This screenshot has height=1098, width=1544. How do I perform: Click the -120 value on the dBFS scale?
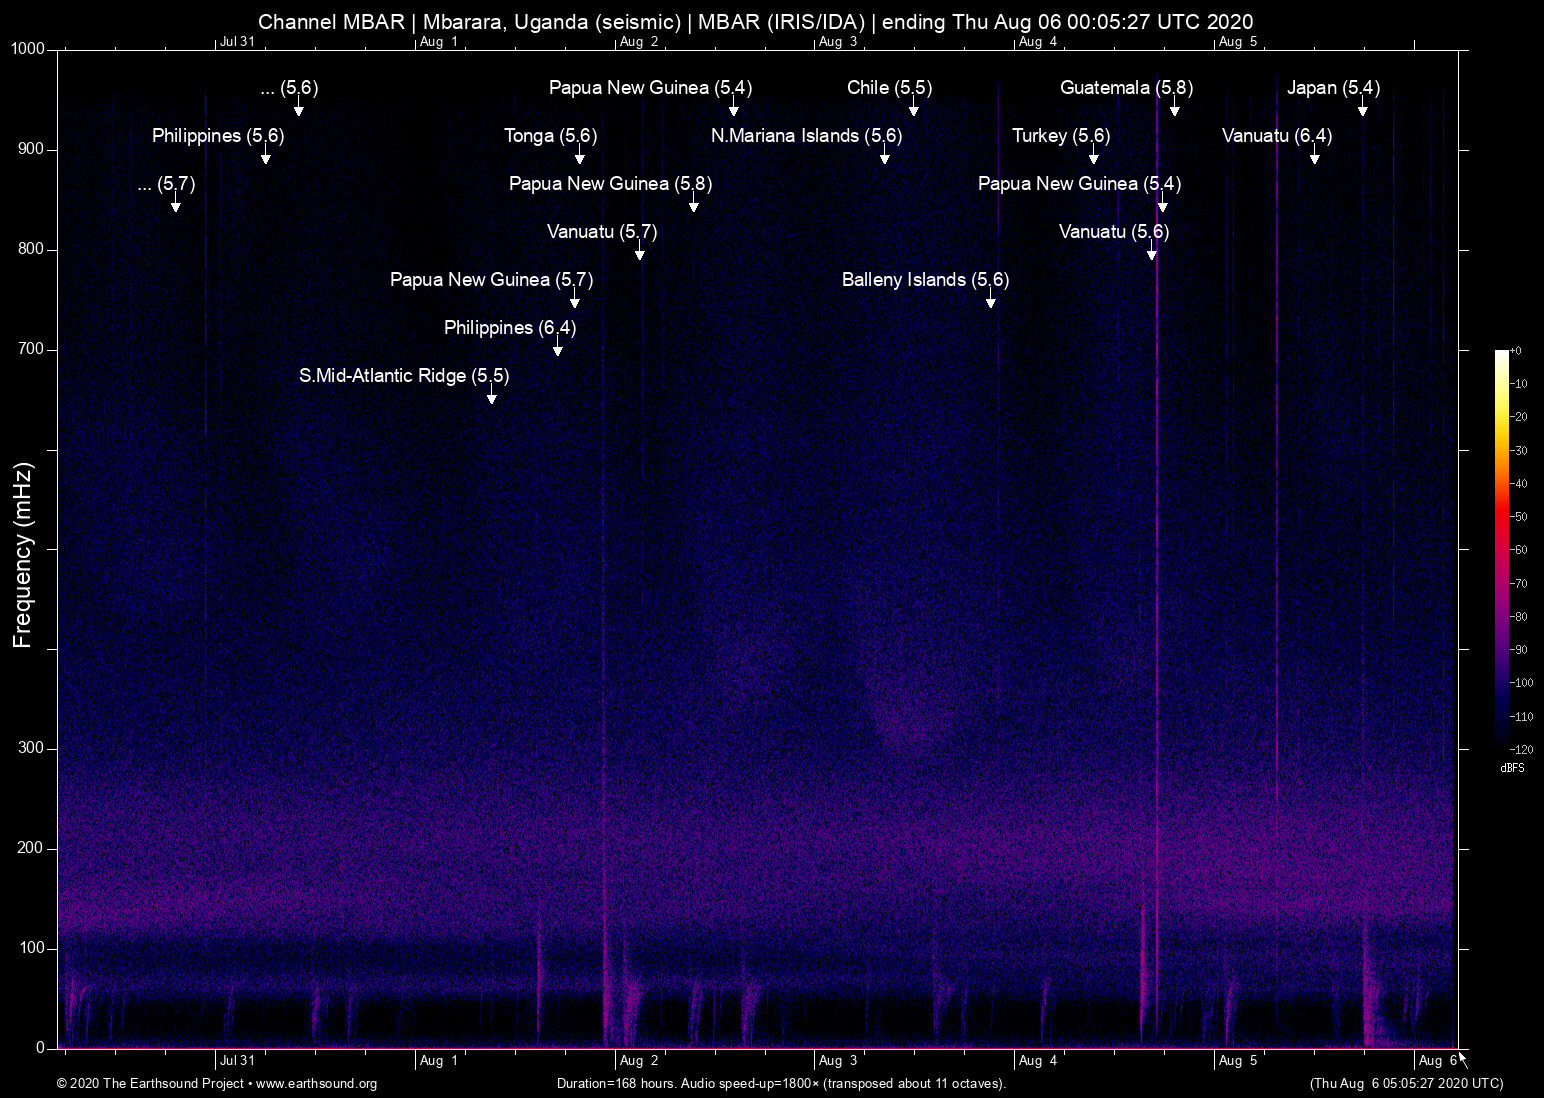point(1521,750)
